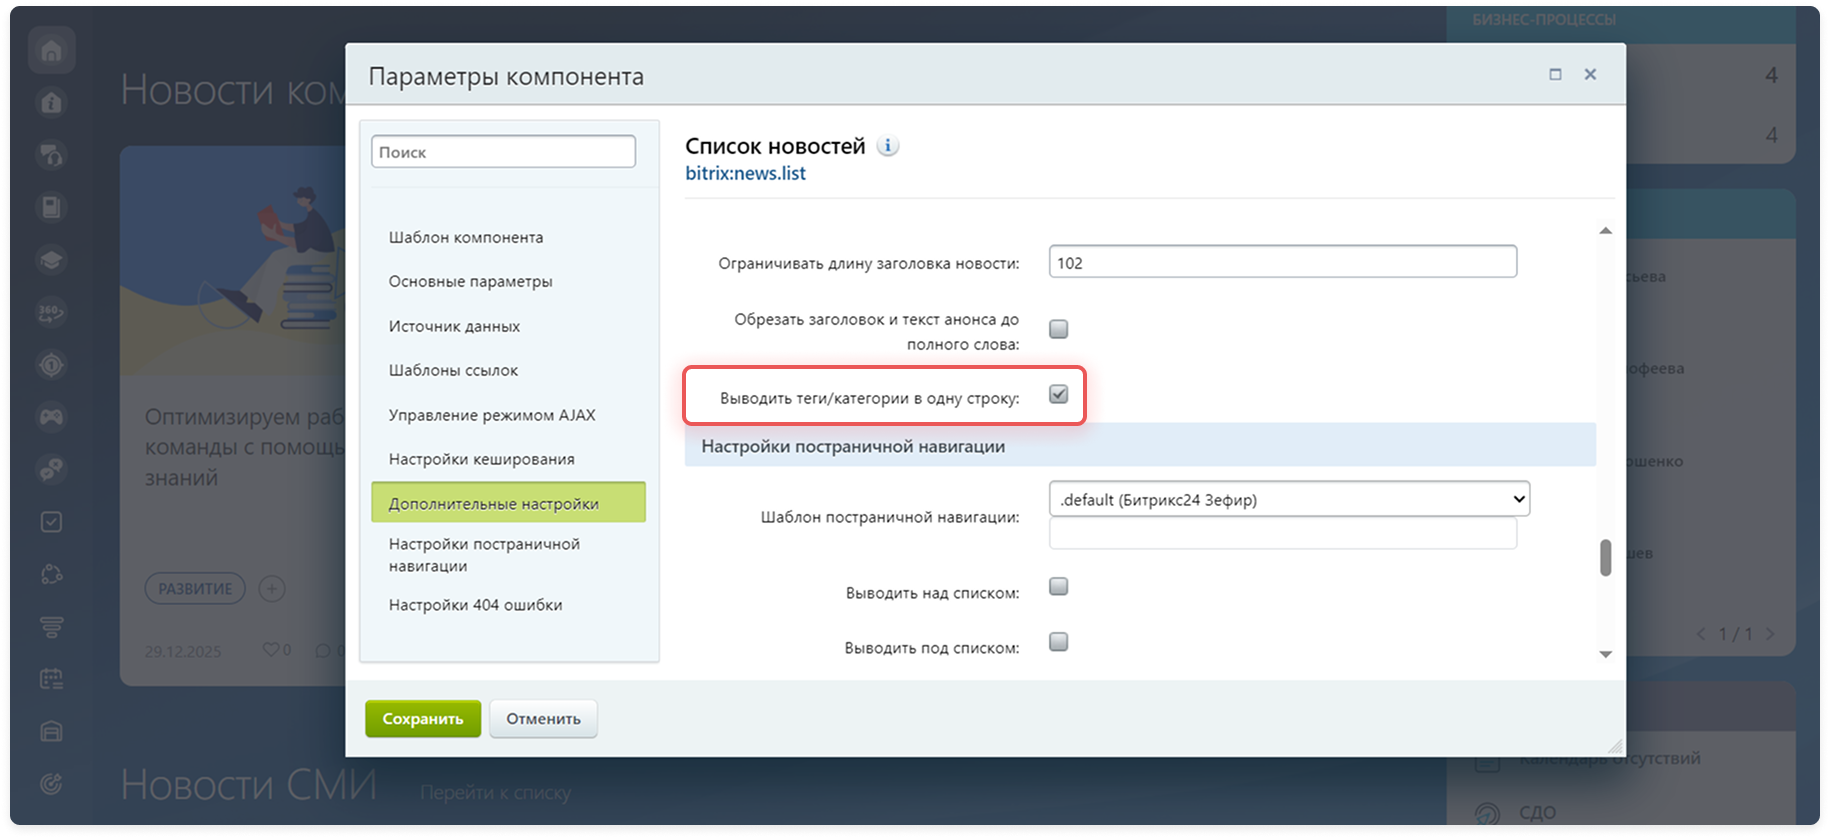Click the info icon beside Список новостей
1830x839 pixels.
(x=887, y=146)
